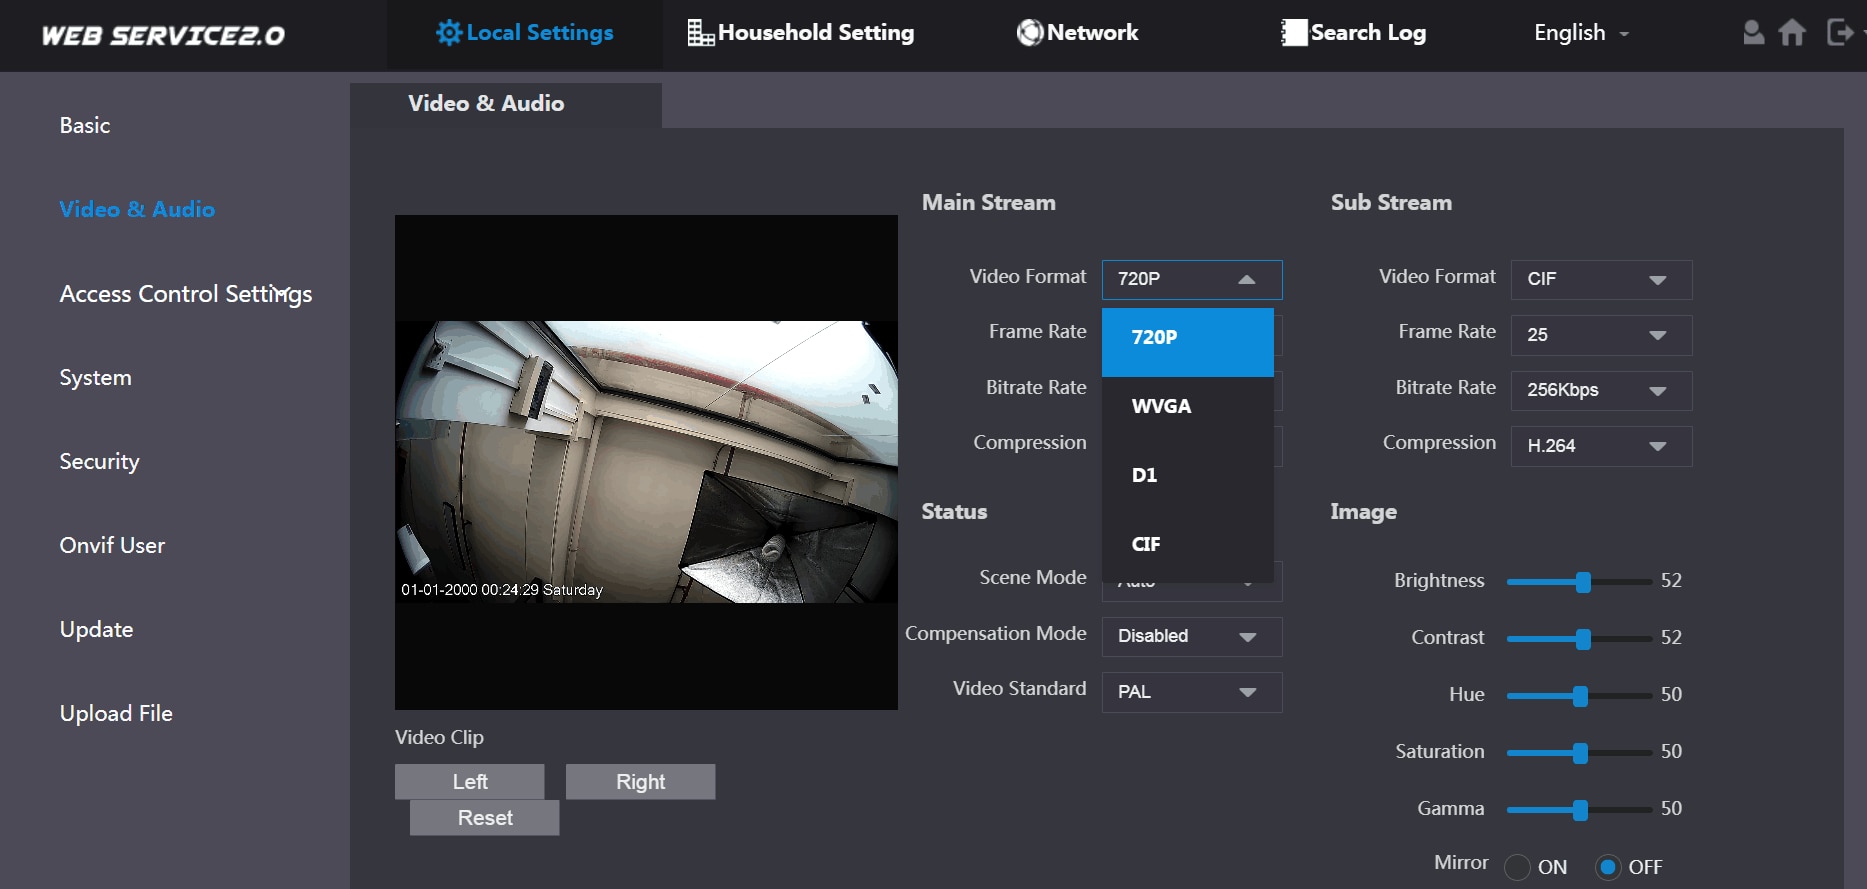Image resolution: width=1867 pixels, height=889 pixels.
Task: Open Sub Stream Video Format dropdown
Action: point(1601,279)
